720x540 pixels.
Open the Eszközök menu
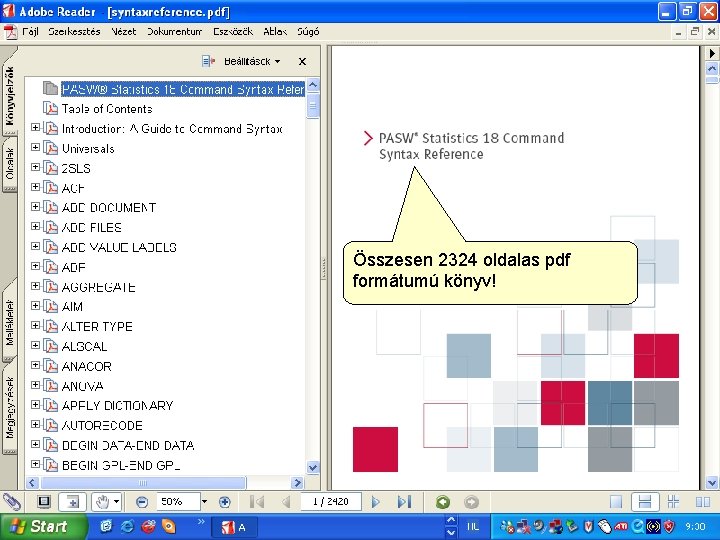pos(233,32)
